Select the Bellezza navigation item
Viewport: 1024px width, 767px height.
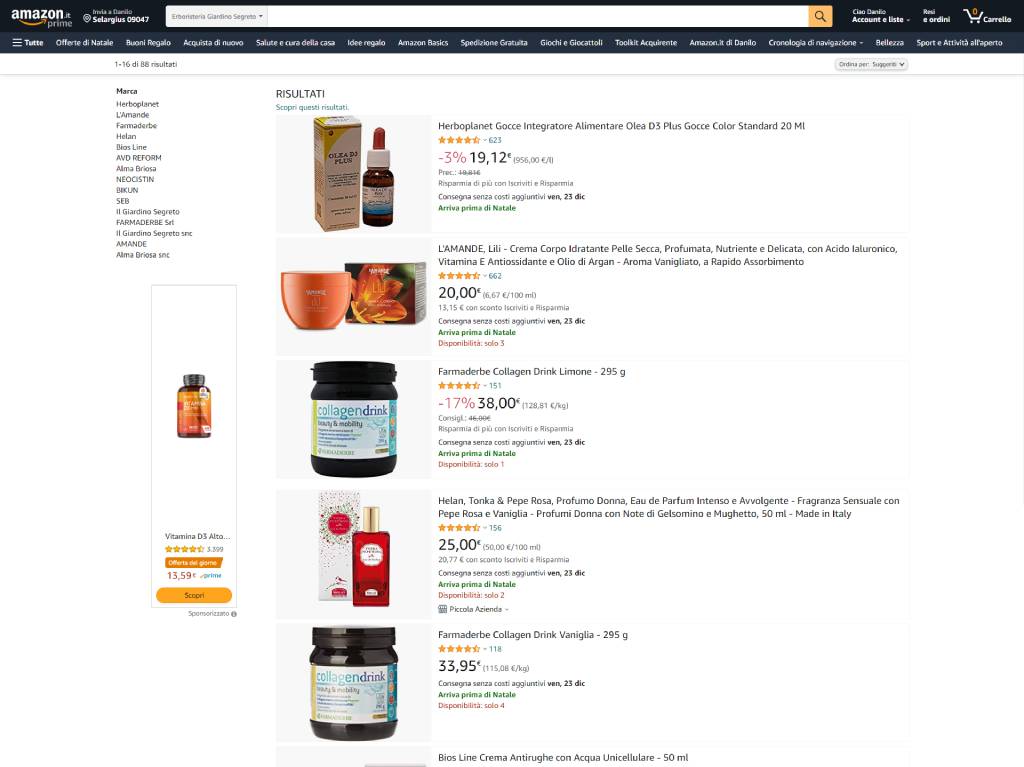889,42
